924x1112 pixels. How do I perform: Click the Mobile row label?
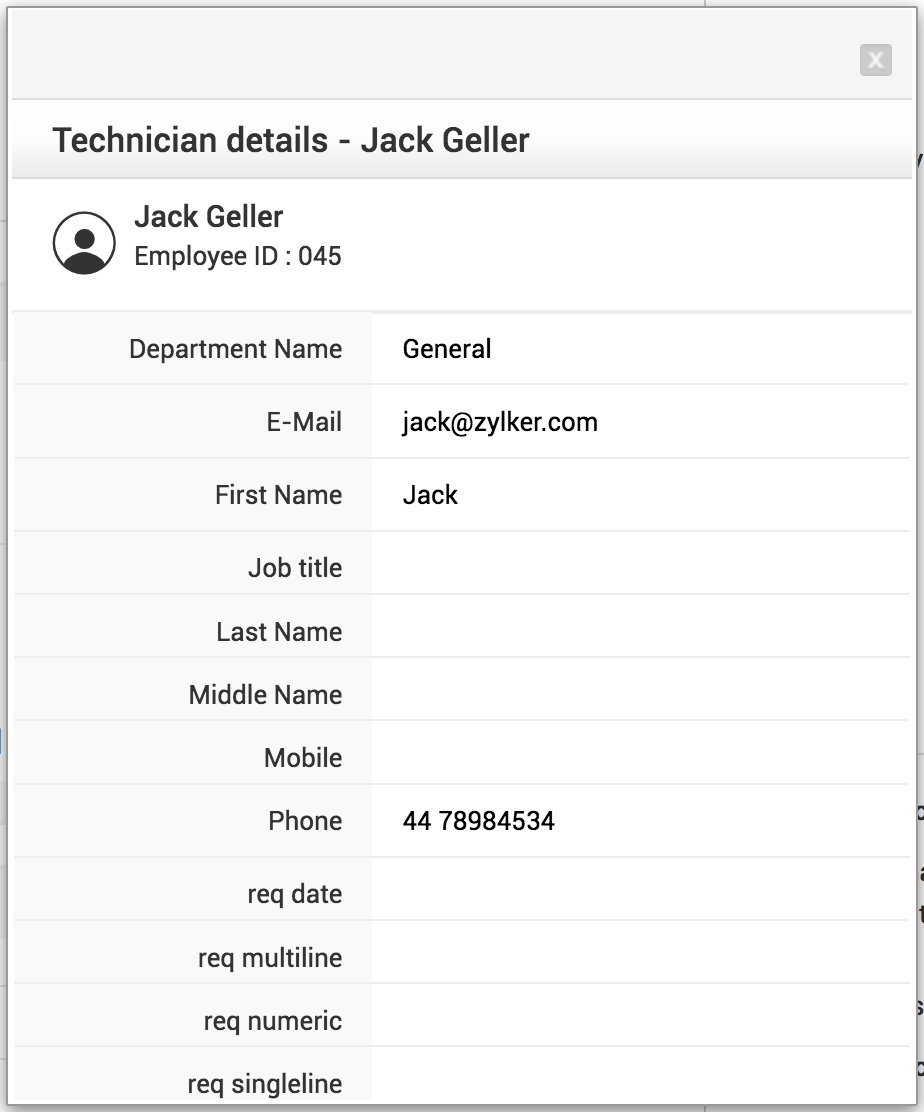(x=303, y=758)
